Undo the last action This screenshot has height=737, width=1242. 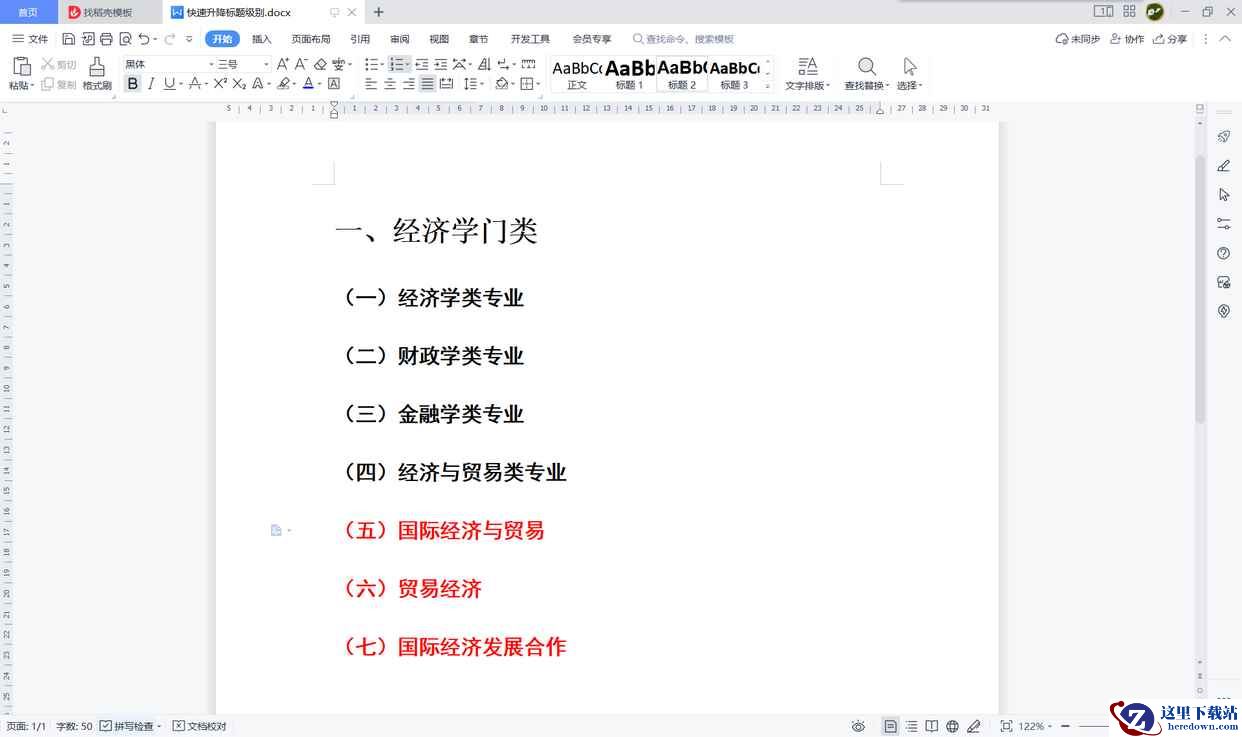point(144,39)
